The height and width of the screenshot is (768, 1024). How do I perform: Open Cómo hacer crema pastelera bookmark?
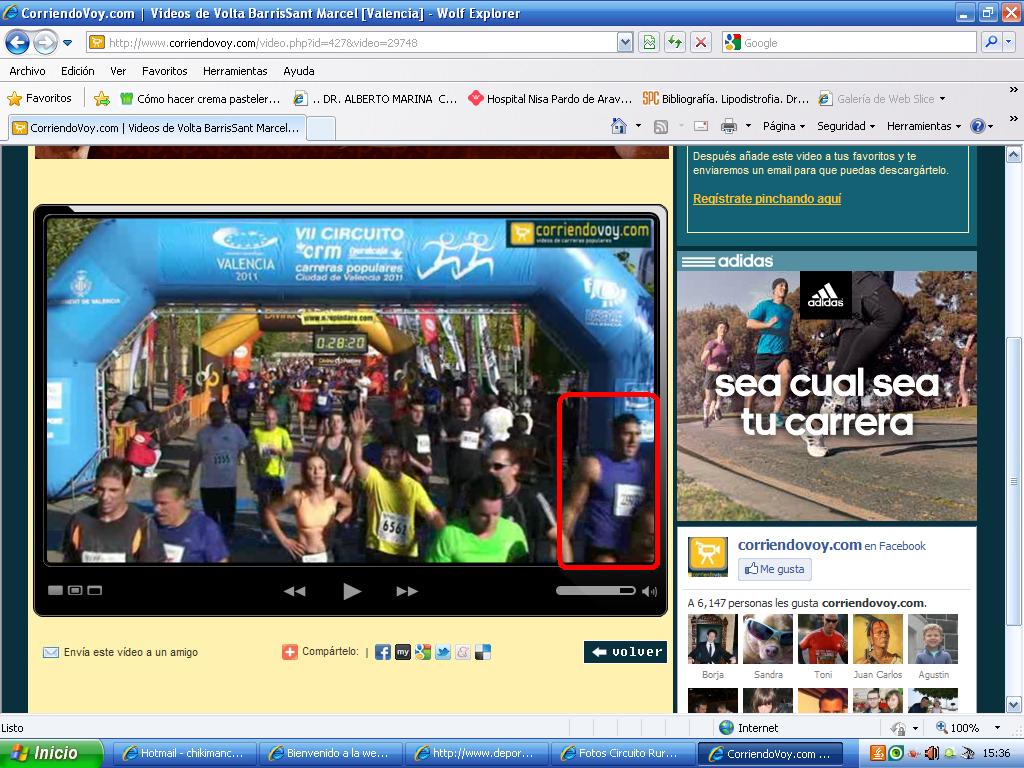click(x=200, y=99)
